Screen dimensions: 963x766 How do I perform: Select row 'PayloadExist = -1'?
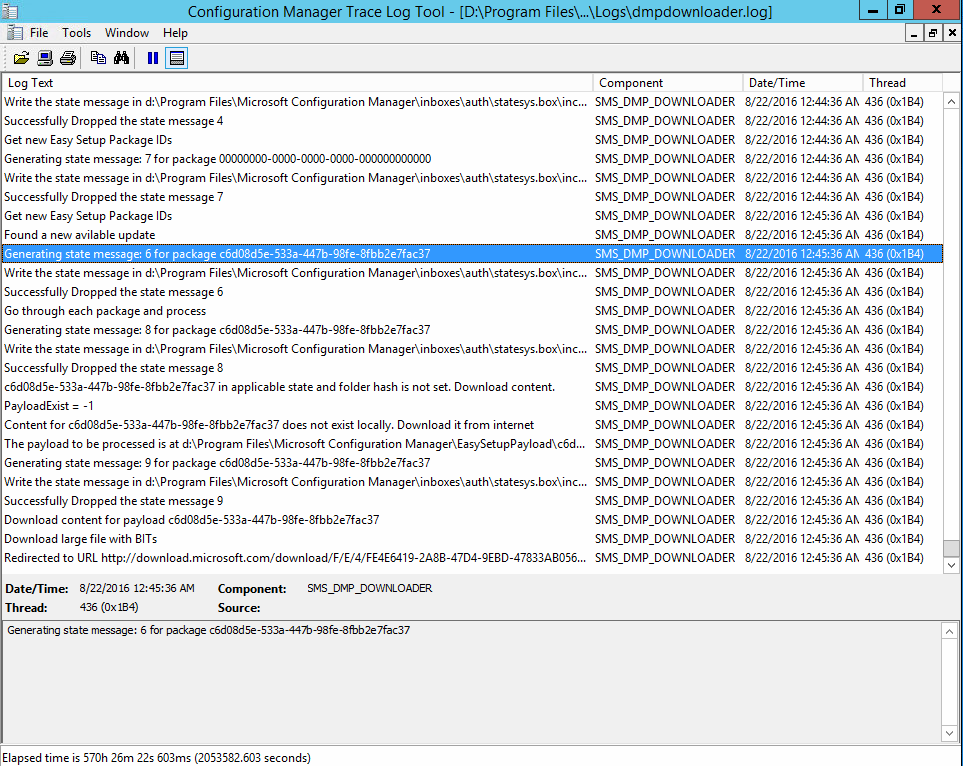[x=472, y=406]
